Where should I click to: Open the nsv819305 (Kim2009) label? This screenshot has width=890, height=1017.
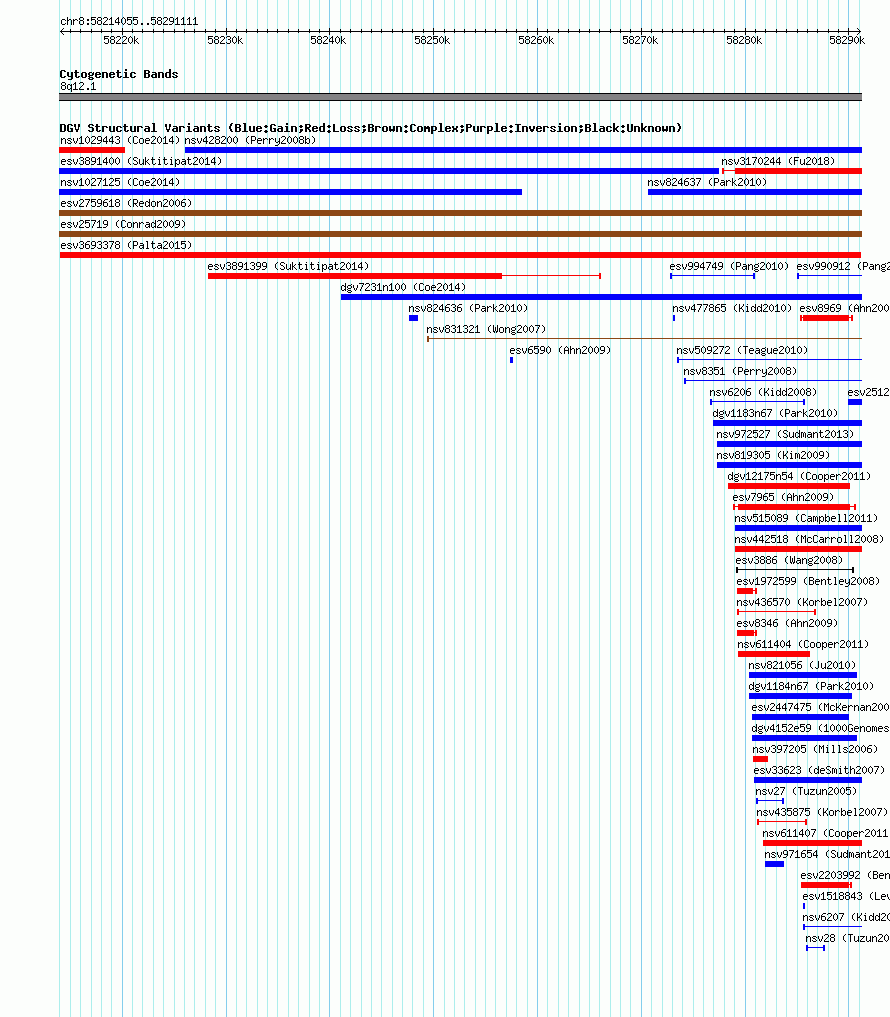(773, 455)
